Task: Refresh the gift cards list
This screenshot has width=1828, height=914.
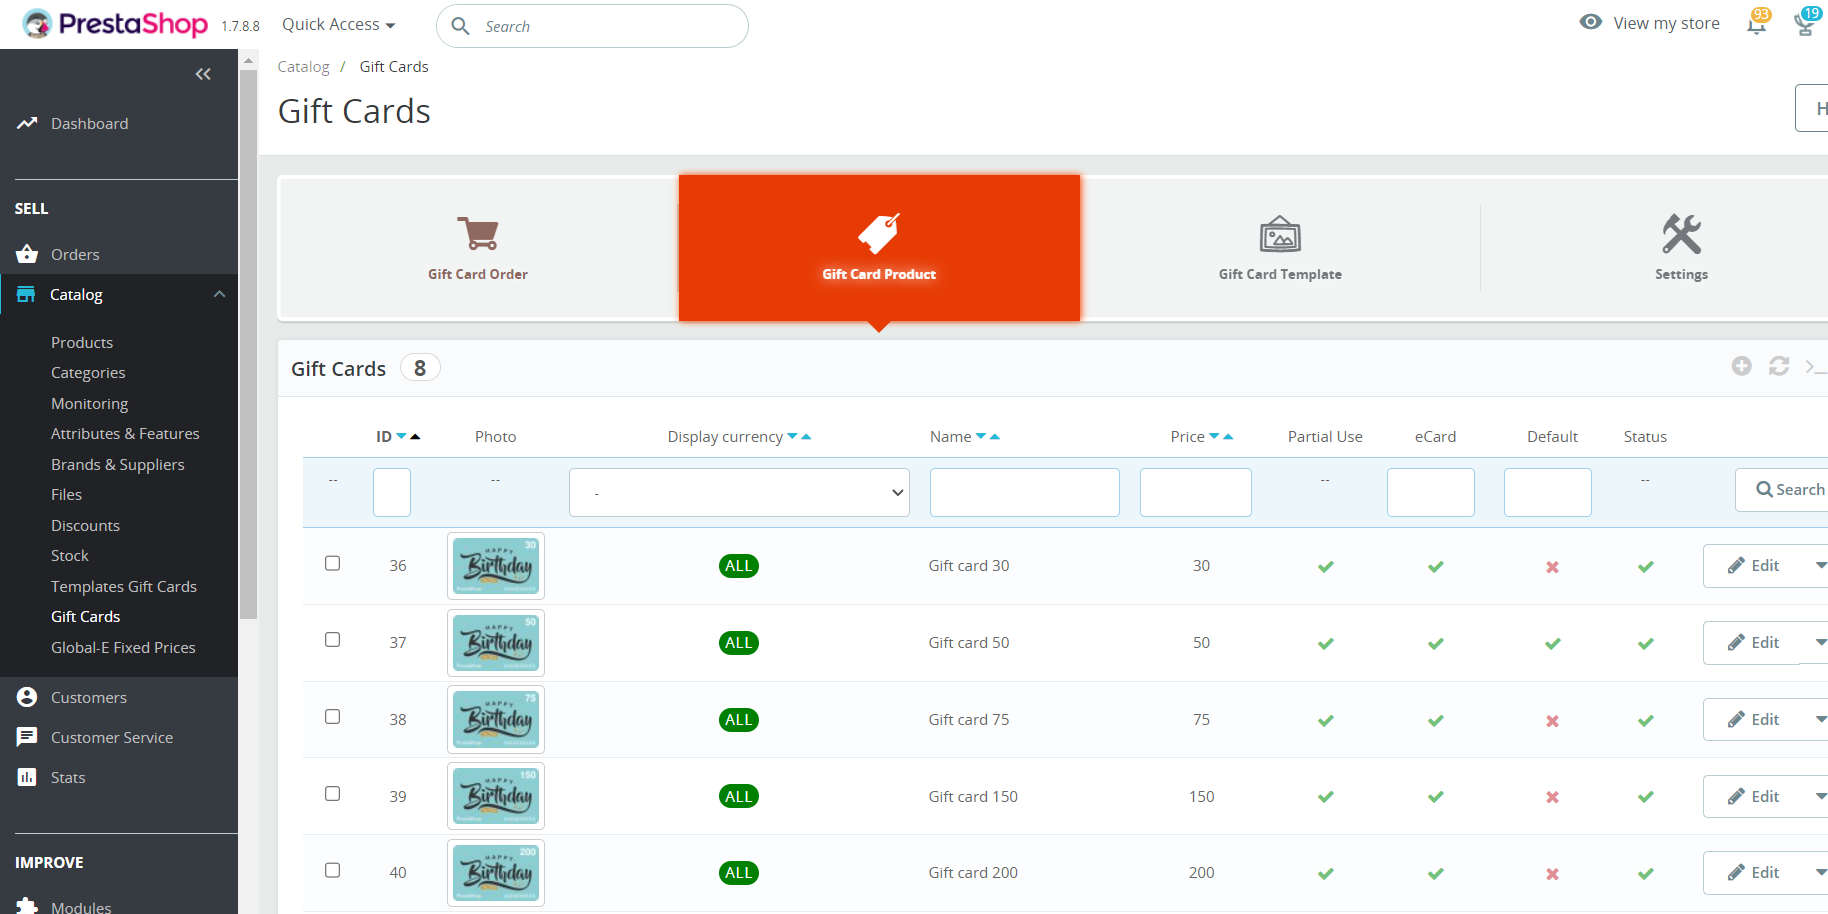Action: pos(1778,366)
